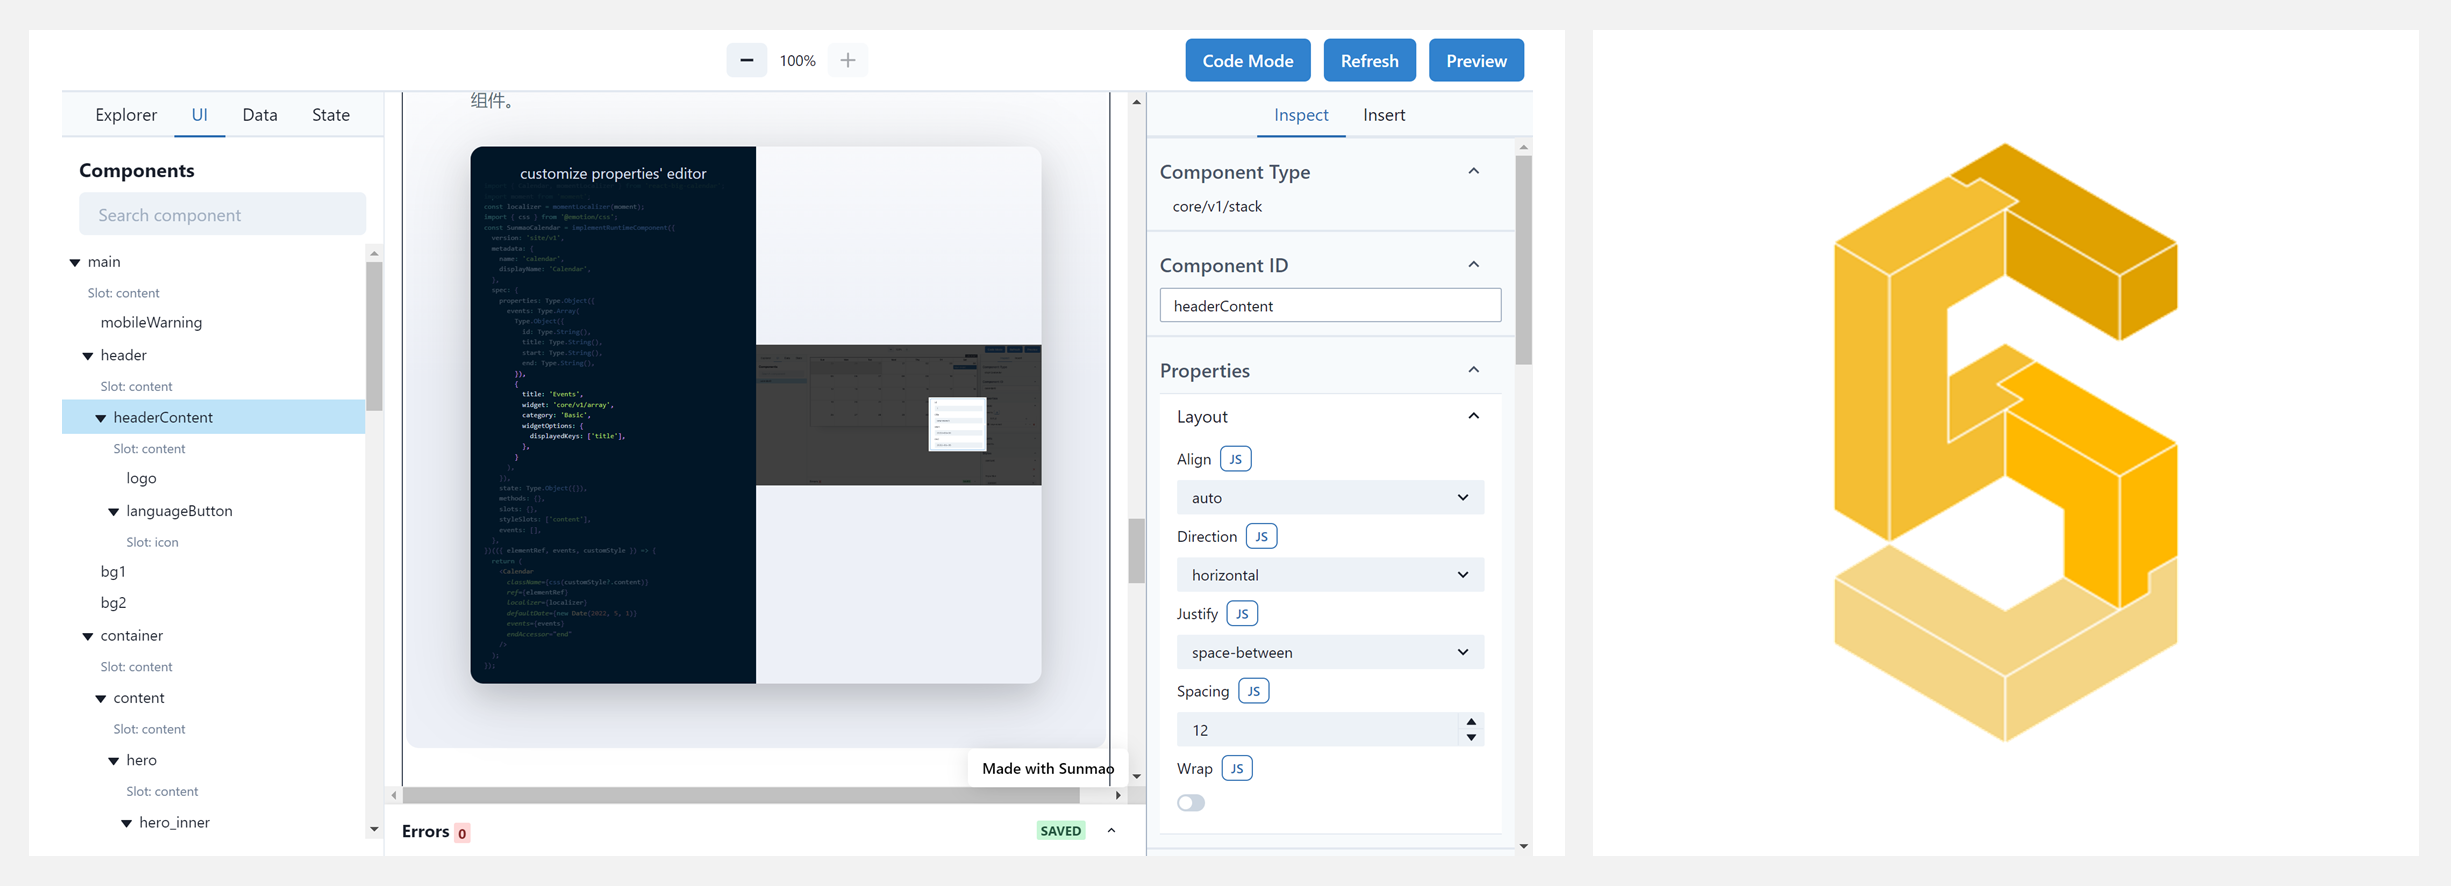
Task: Expand the Errors panel chevron
Action: (1111, 831)
